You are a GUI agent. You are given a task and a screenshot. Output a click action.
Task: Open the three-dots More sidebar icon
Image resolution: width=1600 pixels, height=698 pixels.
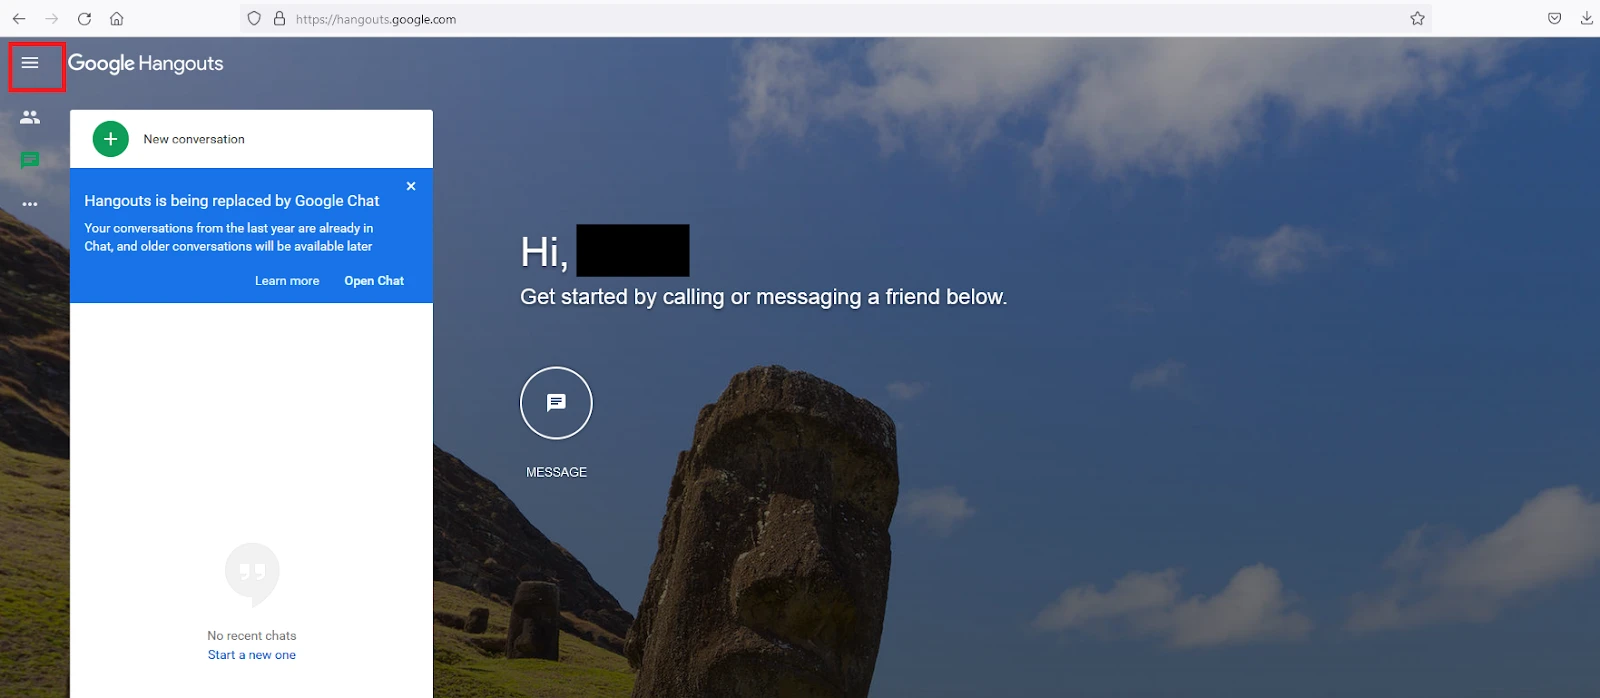[30, 204]
